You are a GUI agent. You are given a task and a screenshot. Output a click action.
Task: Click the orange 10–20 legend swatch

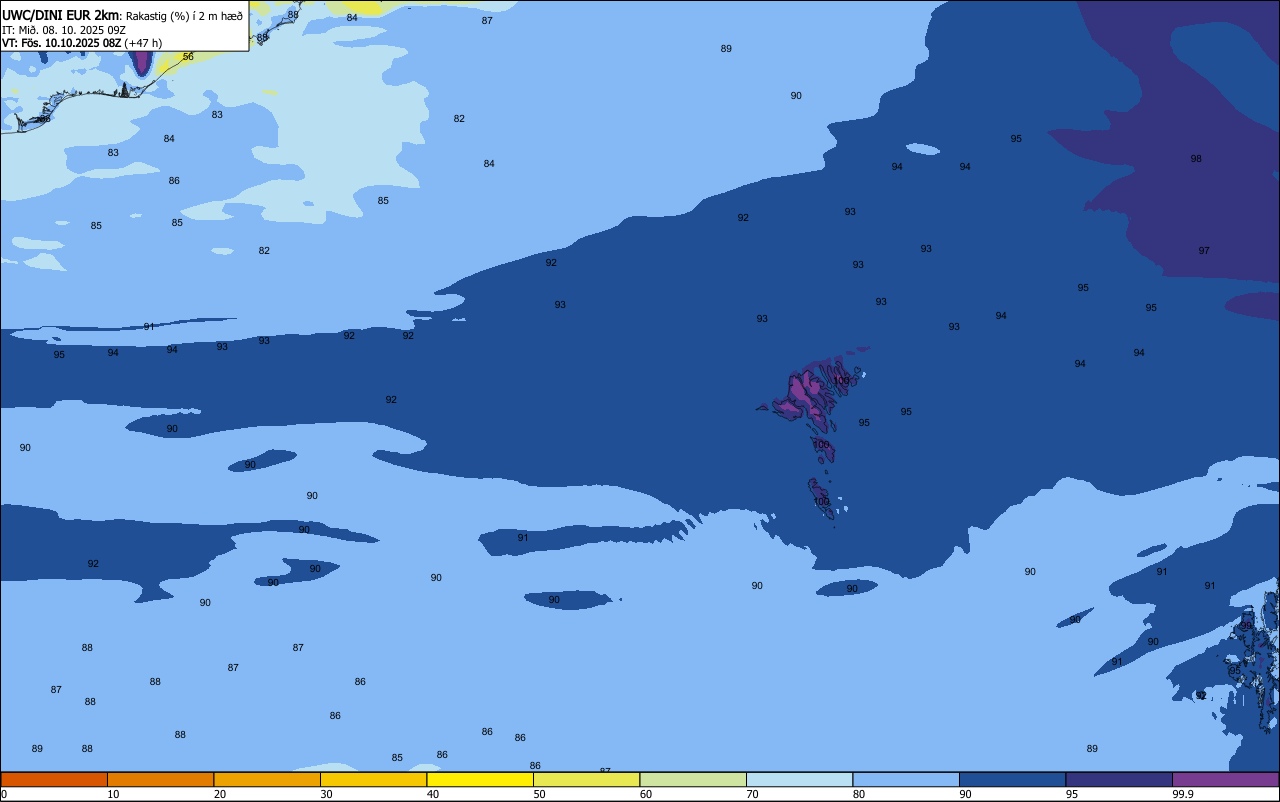(x=160, y=779)
